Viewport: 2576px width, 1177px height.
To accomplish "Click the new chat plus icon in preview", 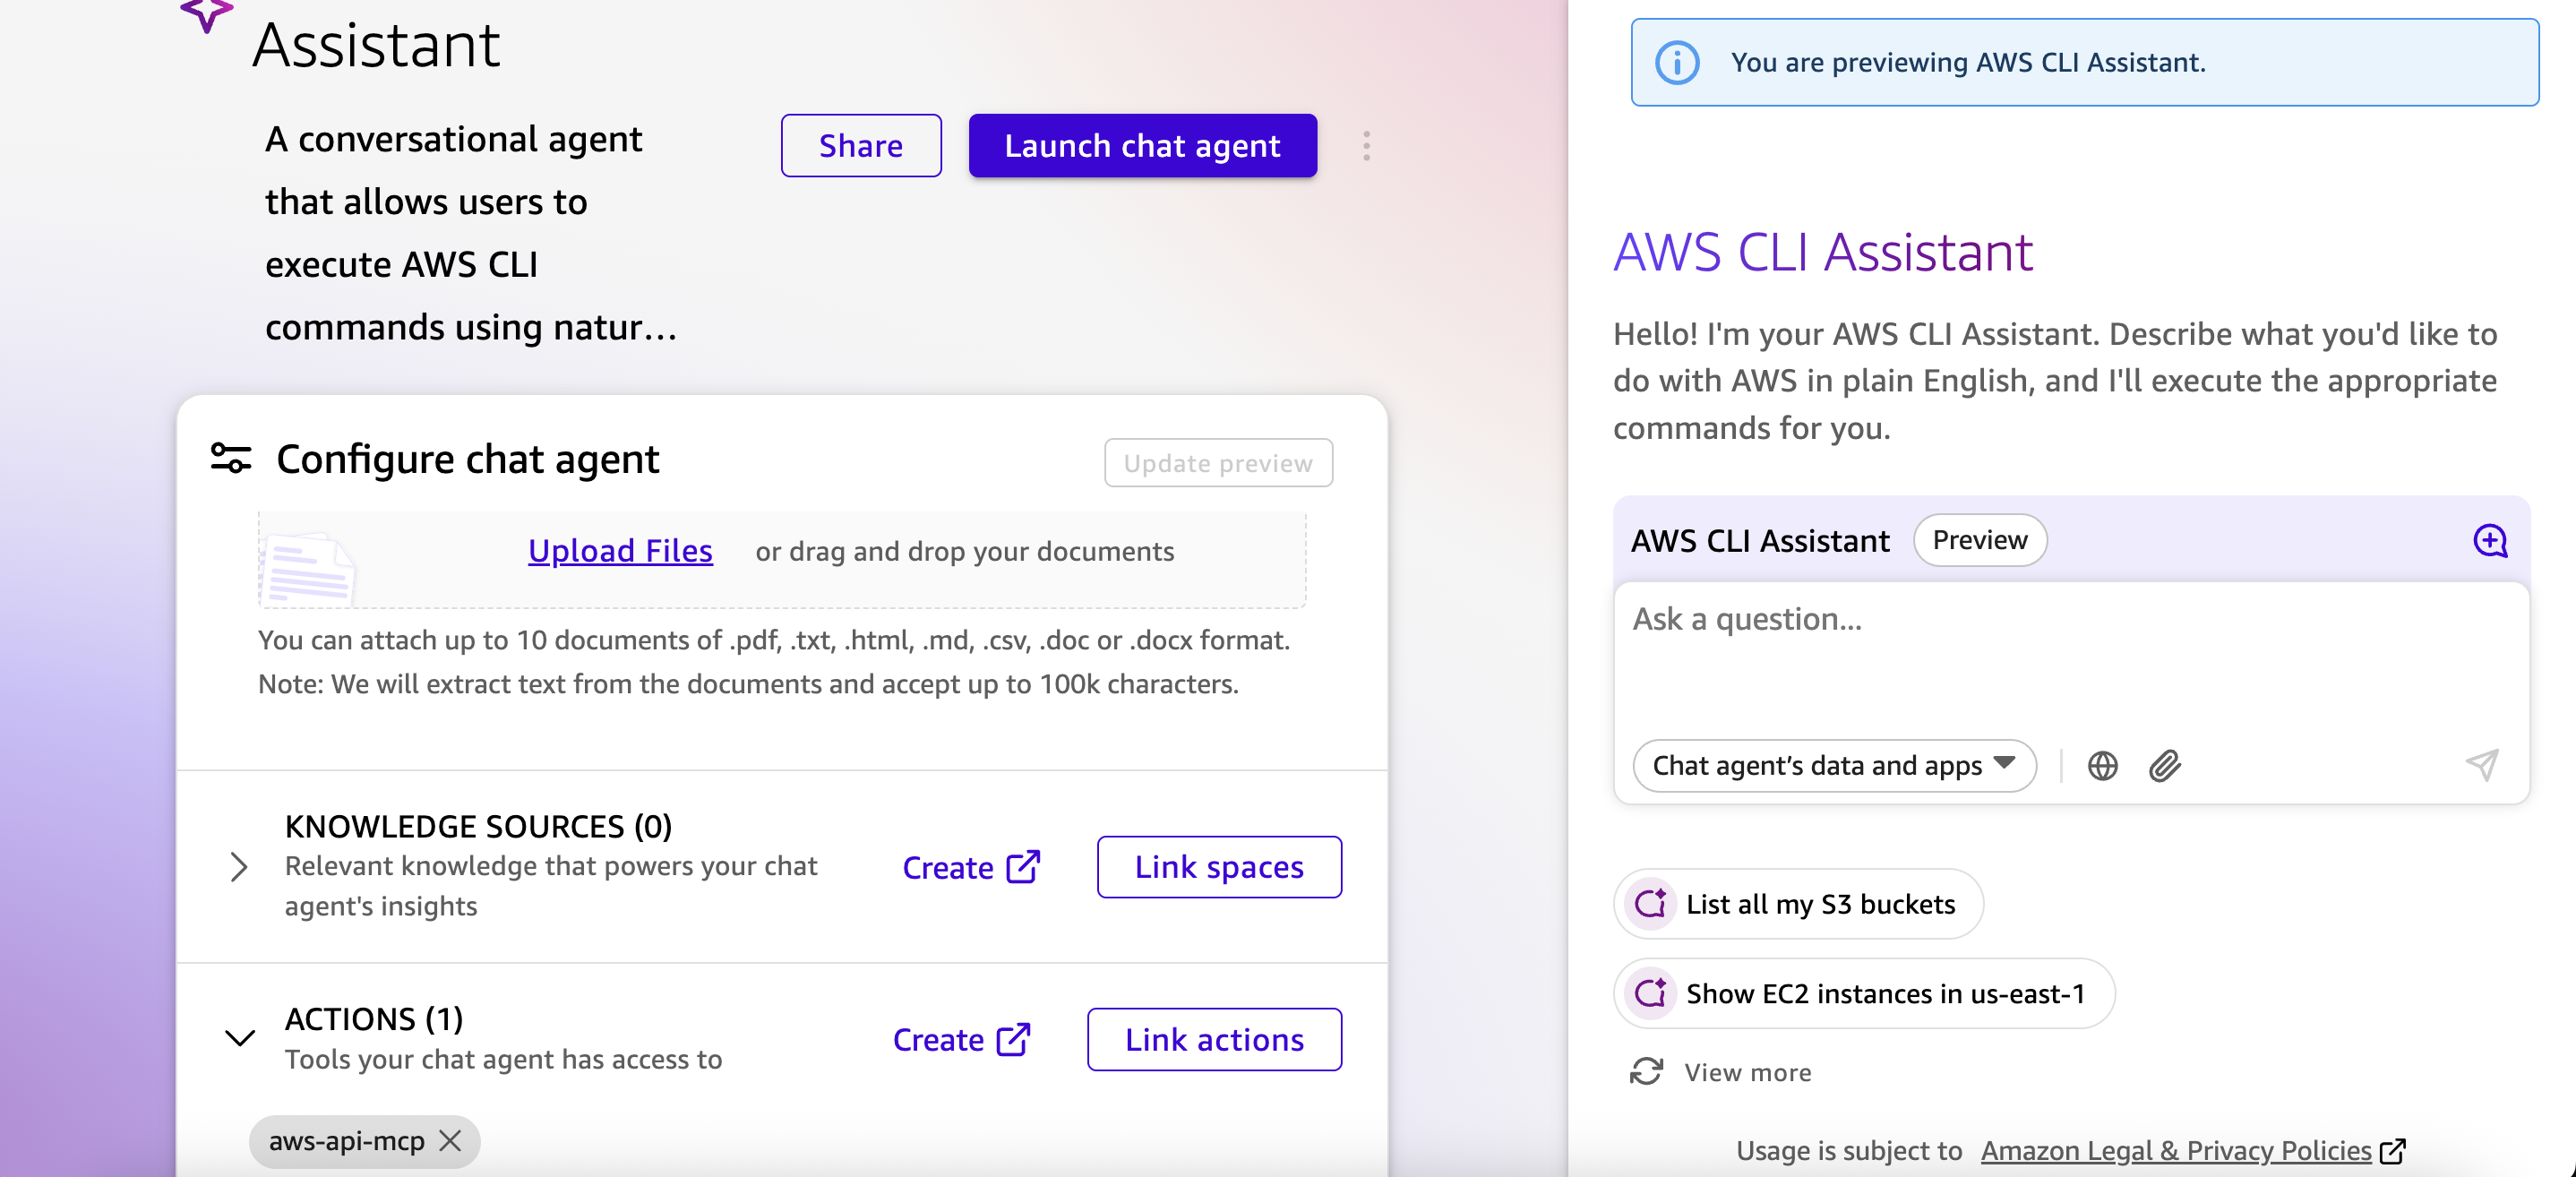I will tap(2489, 541).
